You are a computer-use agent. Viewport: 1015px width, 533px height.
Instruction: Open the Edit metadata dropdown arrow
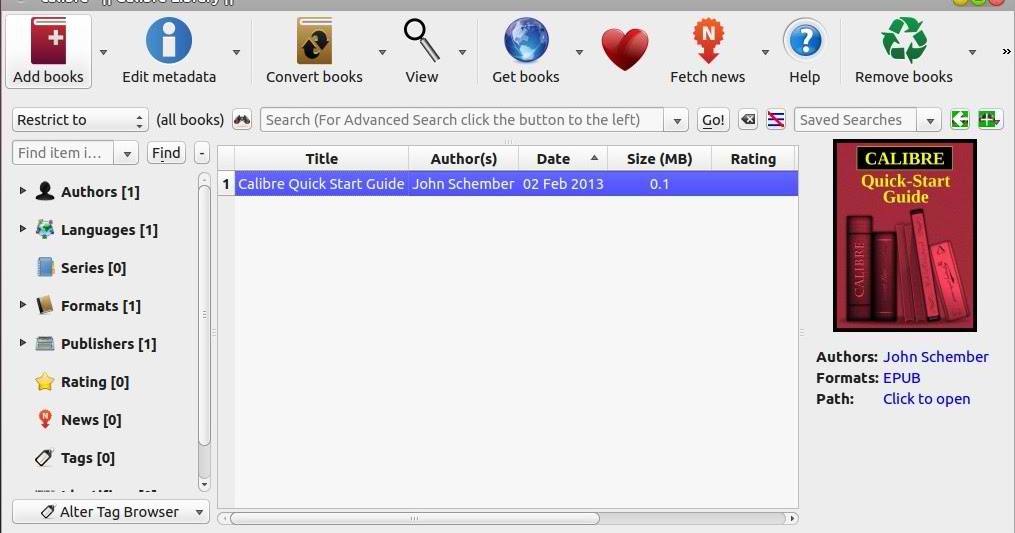point(236,52)
